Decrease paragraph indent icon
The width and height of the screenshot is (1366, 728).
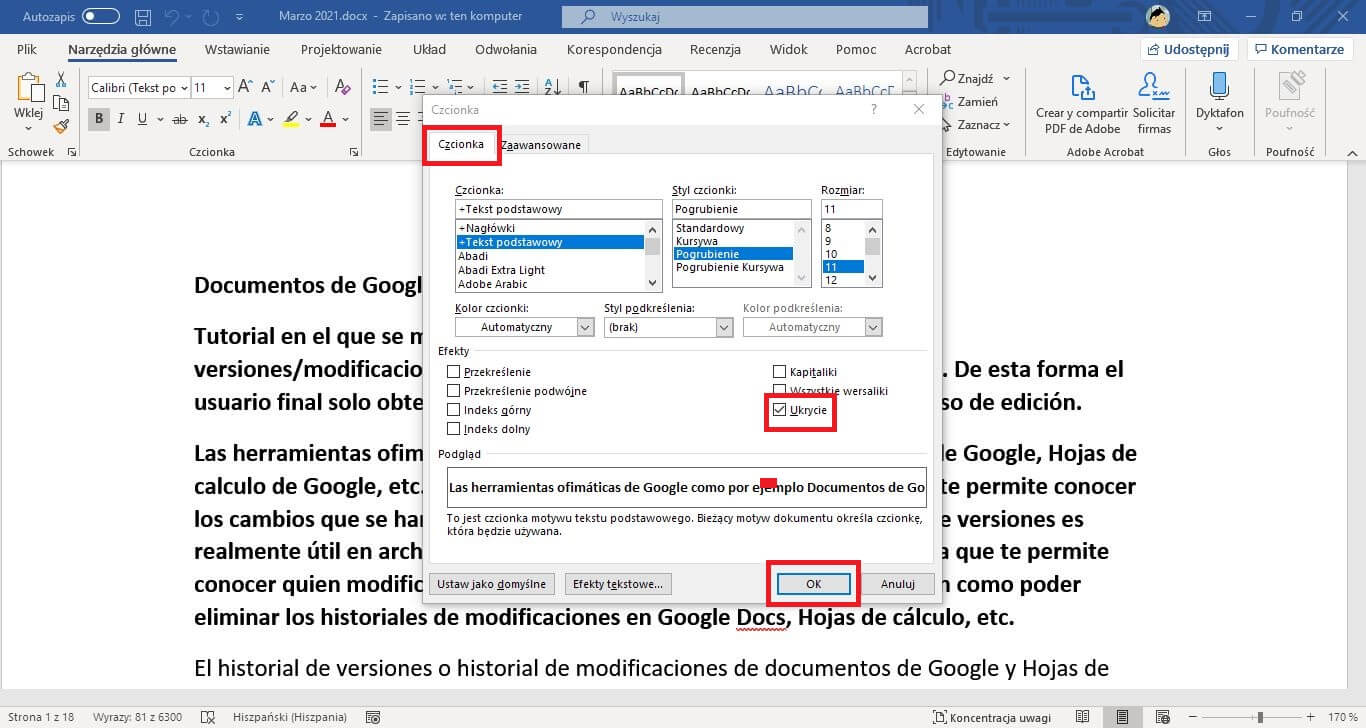tap(499, 88)
